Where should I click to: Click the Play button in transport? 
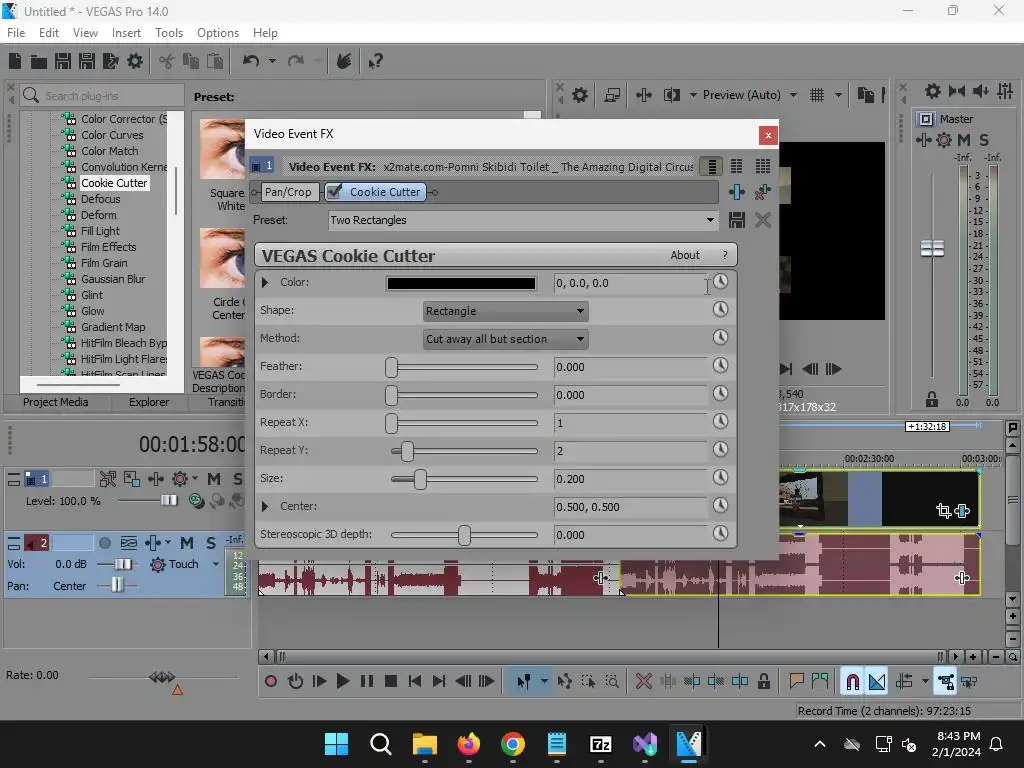342,682
